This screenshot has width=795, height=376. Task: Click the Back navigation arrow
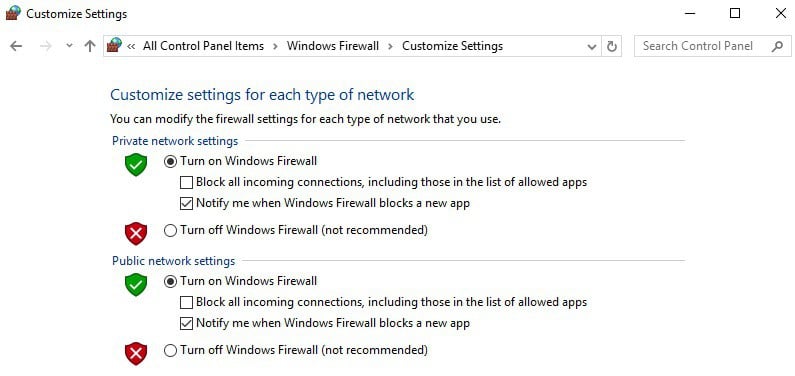point(16,46)
